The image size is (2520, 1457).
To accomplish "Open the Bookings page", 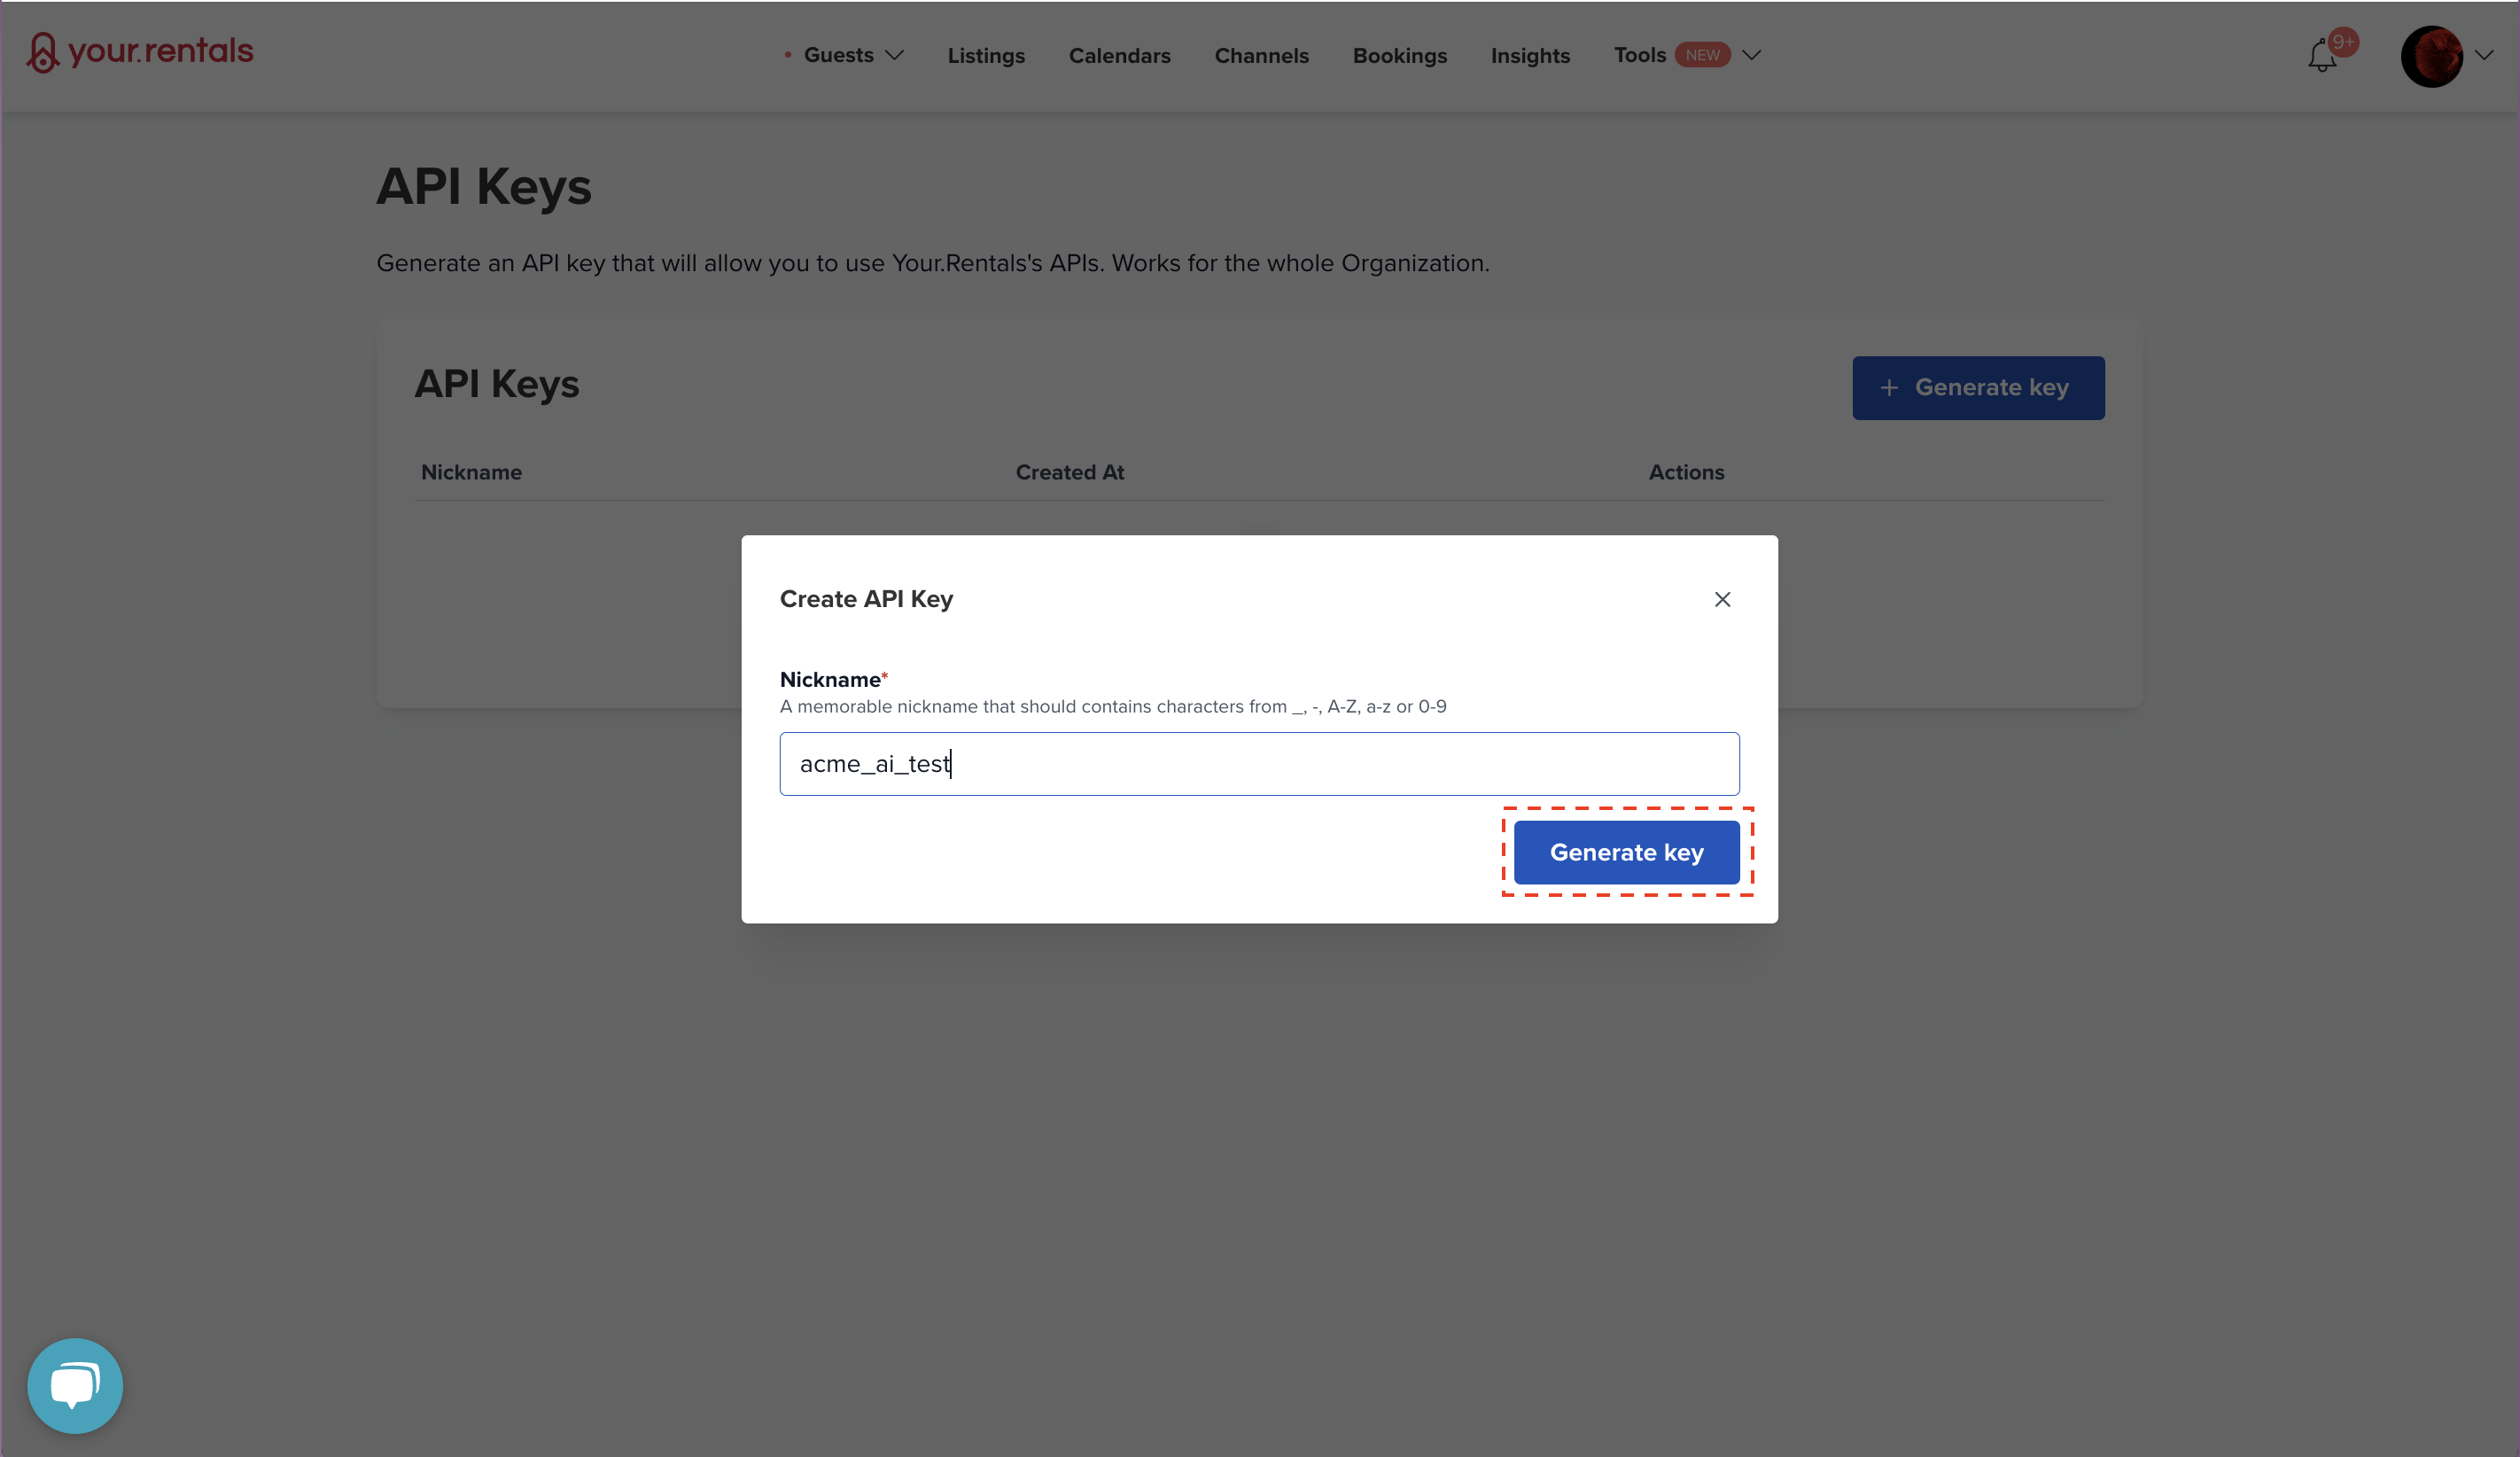I will click(1399, 56).
